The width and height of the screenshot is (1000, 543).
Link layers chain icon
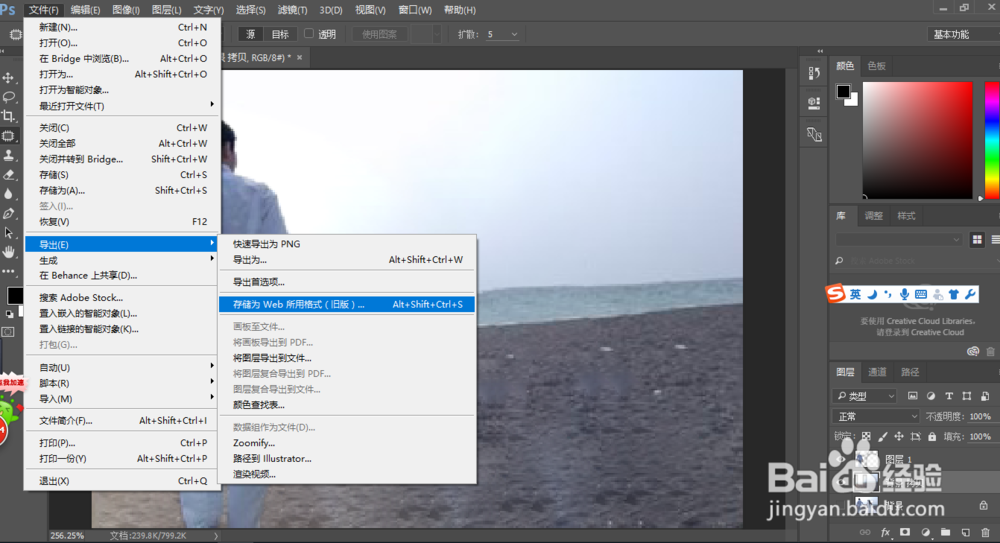[865, 532]
